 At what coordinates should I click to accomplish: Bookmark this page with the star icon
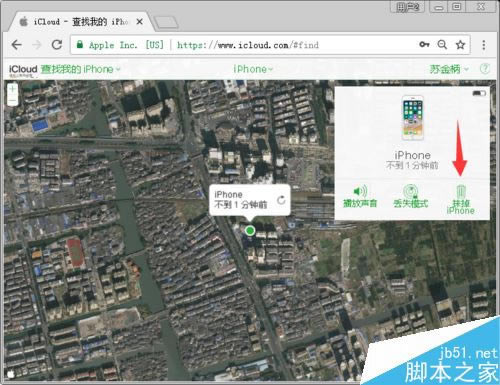point(460,44)
